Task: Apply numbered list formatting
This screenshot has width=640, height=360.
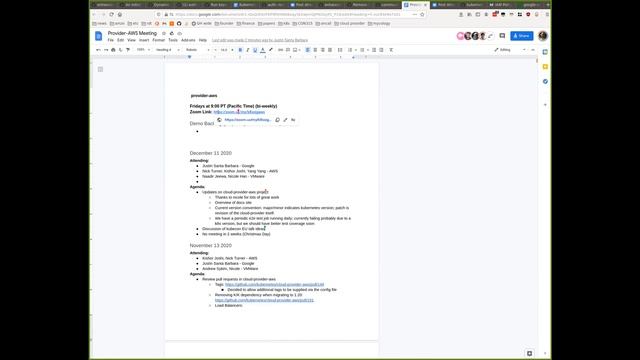Action: 349,50
